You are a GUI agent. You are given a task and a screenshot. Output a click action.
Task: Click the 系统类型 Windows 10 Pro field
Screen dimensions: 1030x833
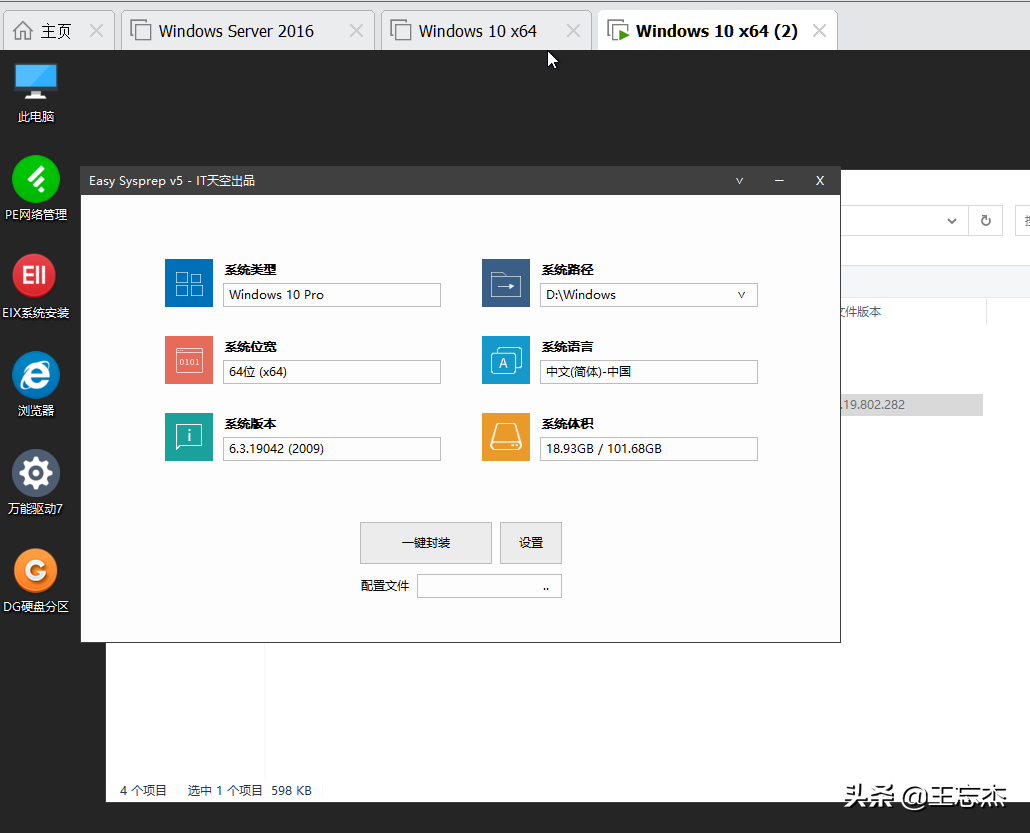click(x=332, y=295)
